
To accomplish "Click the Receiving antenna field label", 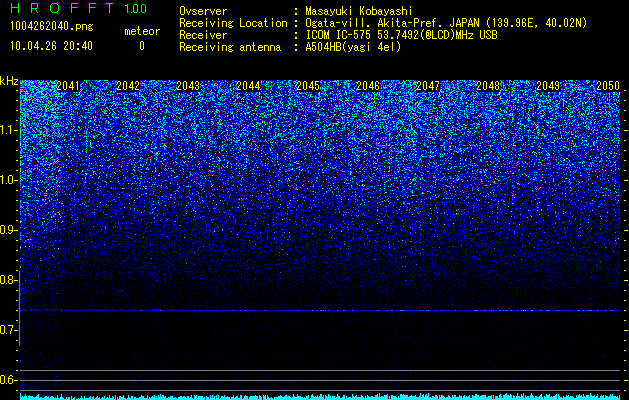I will coord(230,47).
